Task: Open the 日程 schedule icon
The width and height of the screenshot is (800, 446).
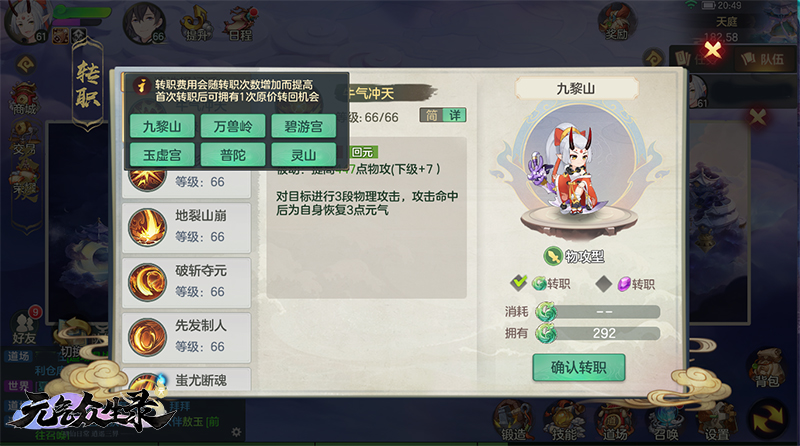Action: [x=240, y=24]
